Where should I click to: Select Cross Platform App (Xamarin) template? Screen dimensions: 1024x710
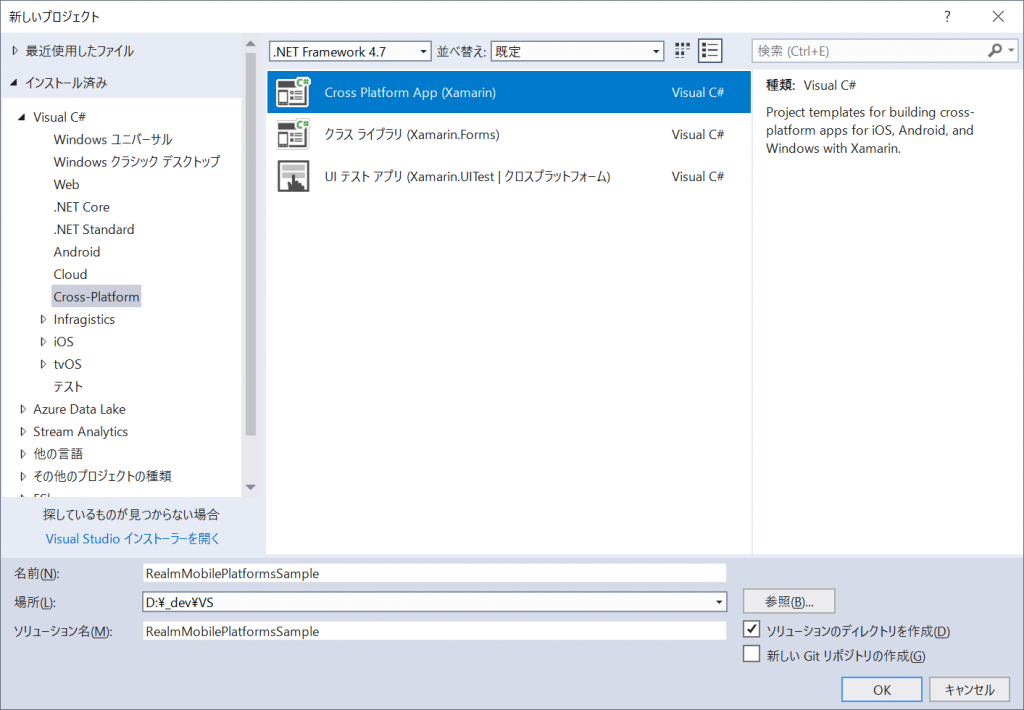point(509,92)
